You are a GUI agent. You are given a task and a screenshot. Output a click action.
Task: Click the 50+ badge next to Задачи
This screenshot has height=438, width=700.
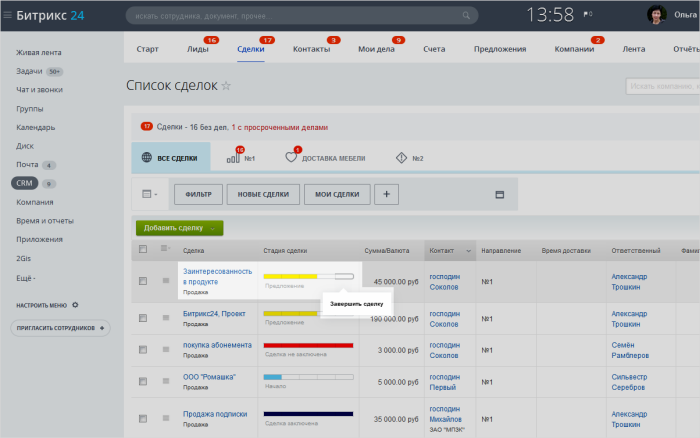click(x=54, y=71)
